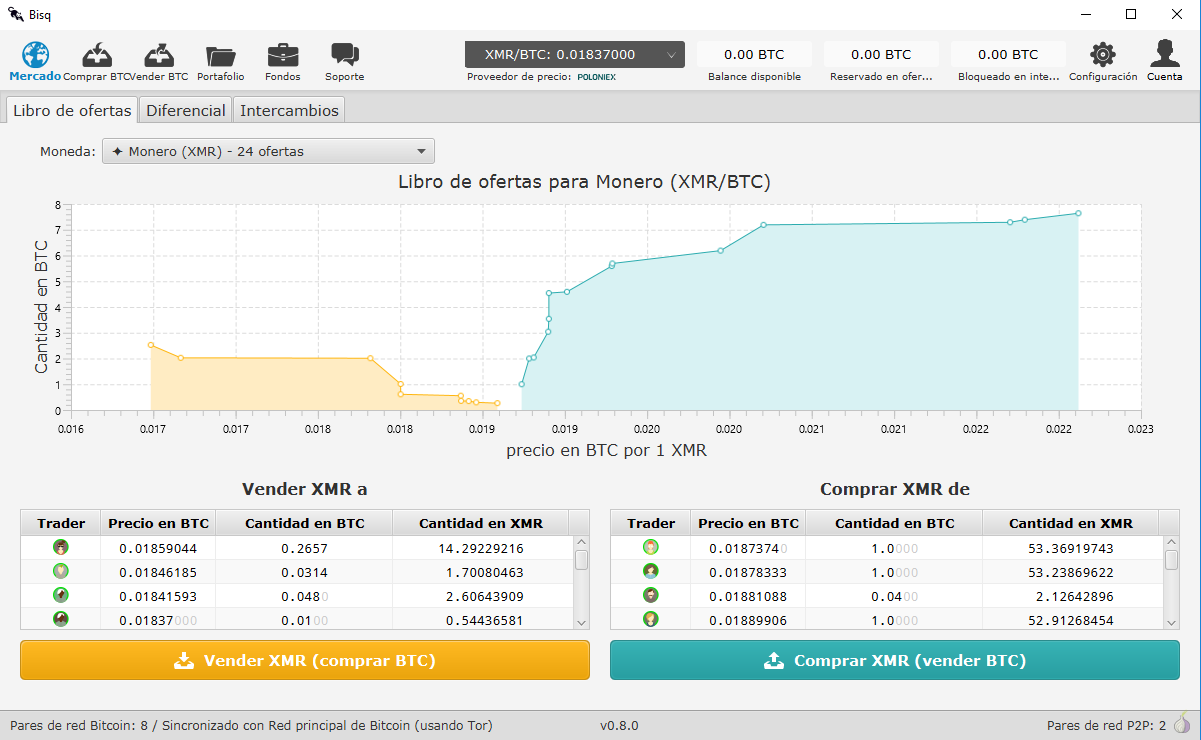Open the Fondos briefcase icon
Screen dimensions: 1201x740
click(x=282, y=55)
